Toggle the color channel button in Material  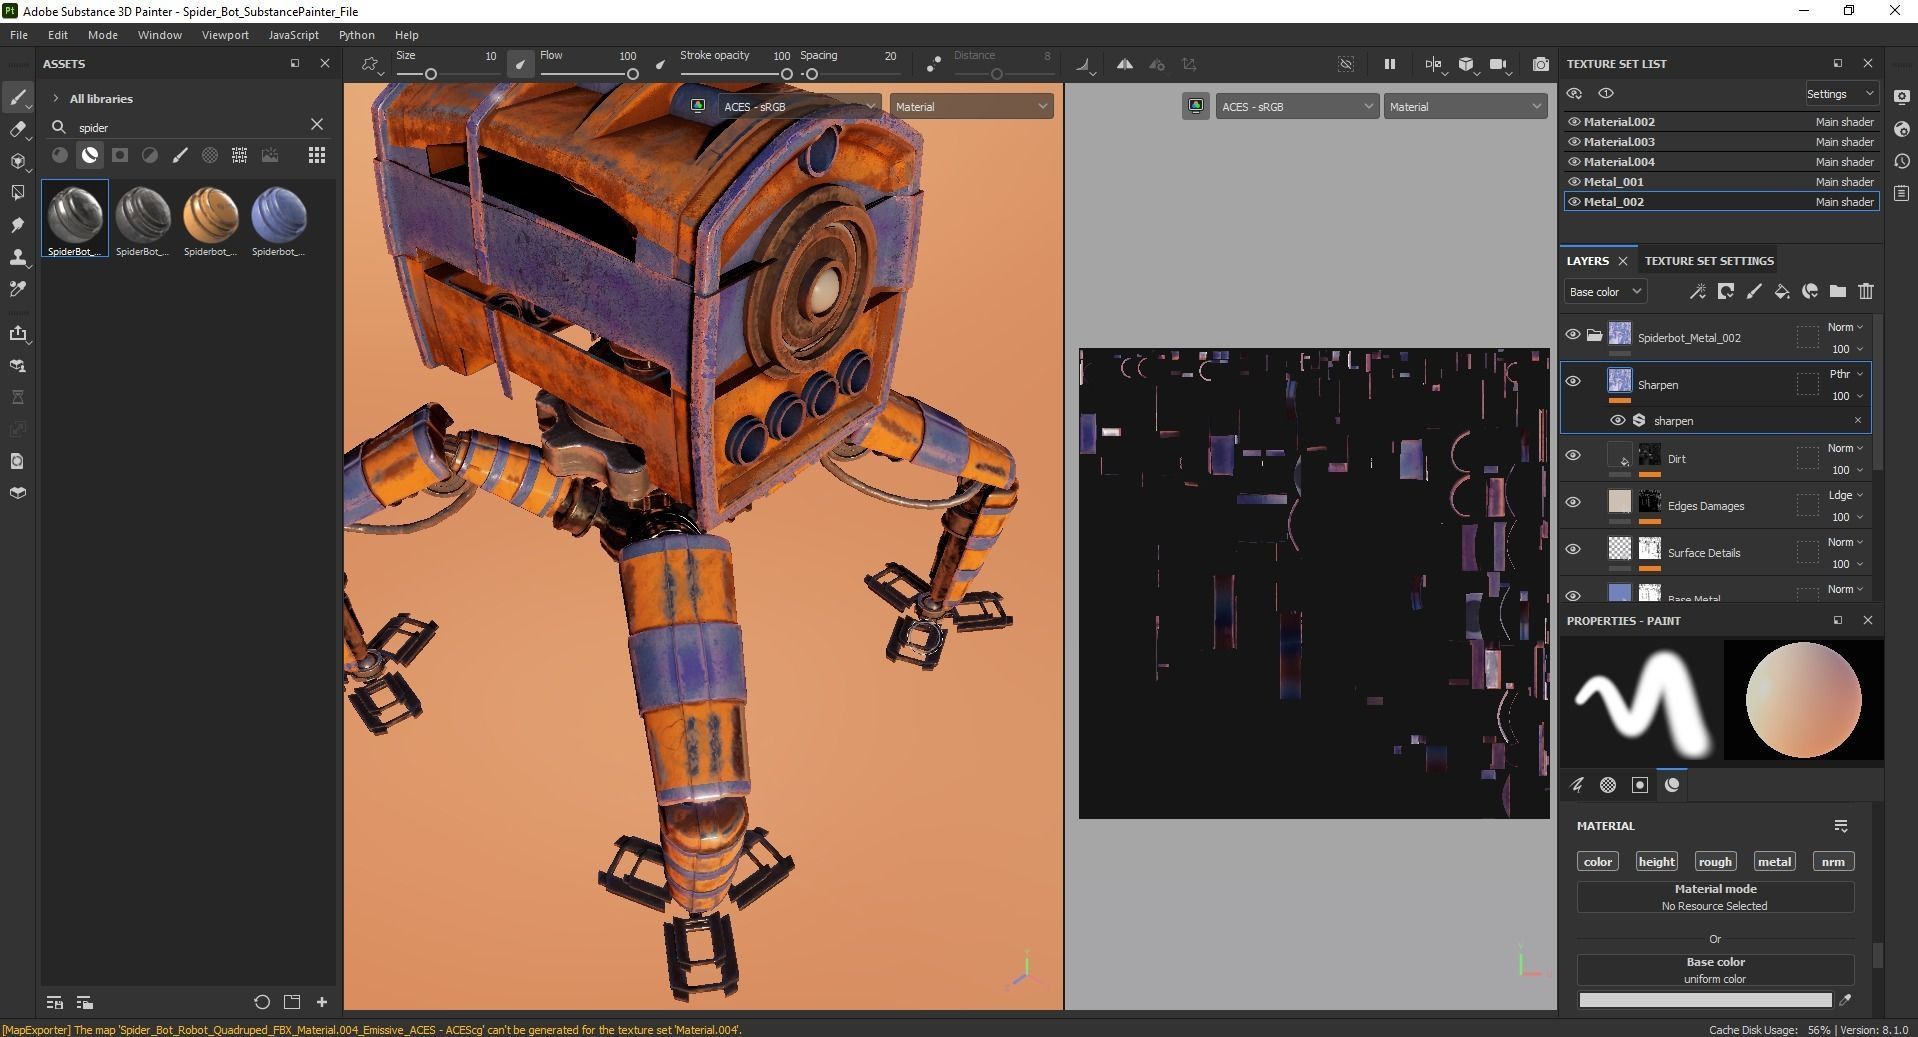point(1598,862)
